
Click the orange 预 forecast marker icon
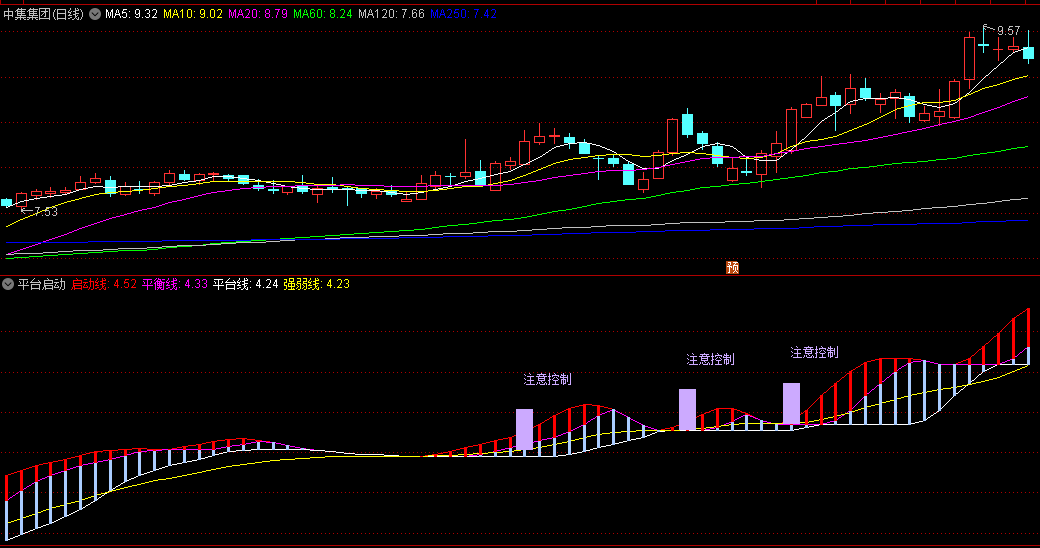click(x=732, y=267)
